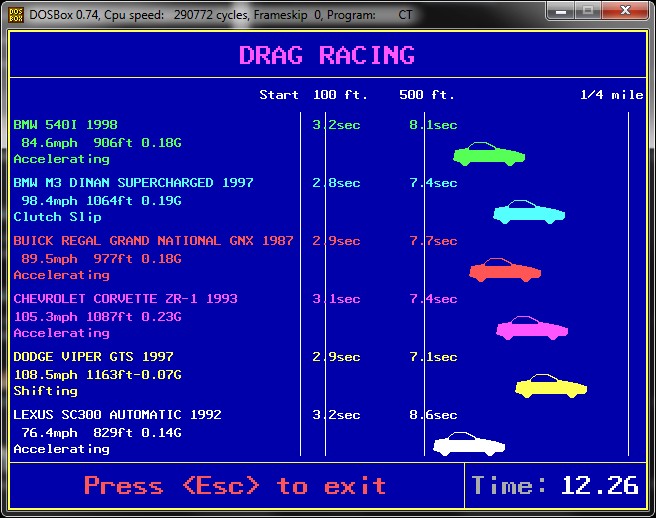
Task: Click Accelerating status under Buick Regal
Action: coord(62,275)
